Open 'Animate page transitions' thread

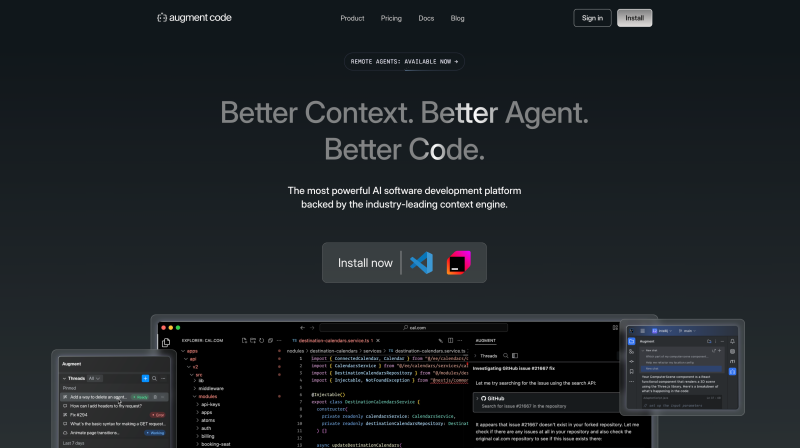(94, 433)
